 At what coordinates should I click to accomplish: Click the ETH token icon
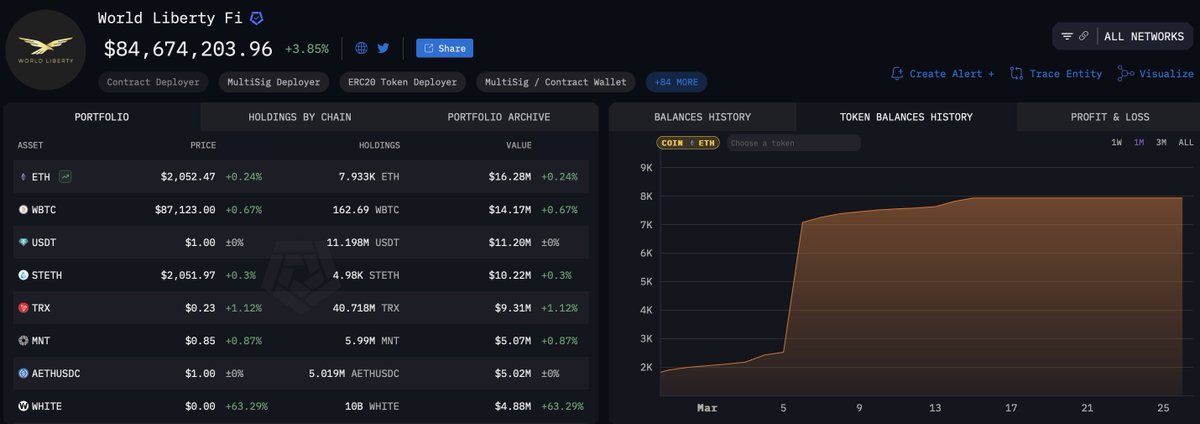tap(23, 177)
